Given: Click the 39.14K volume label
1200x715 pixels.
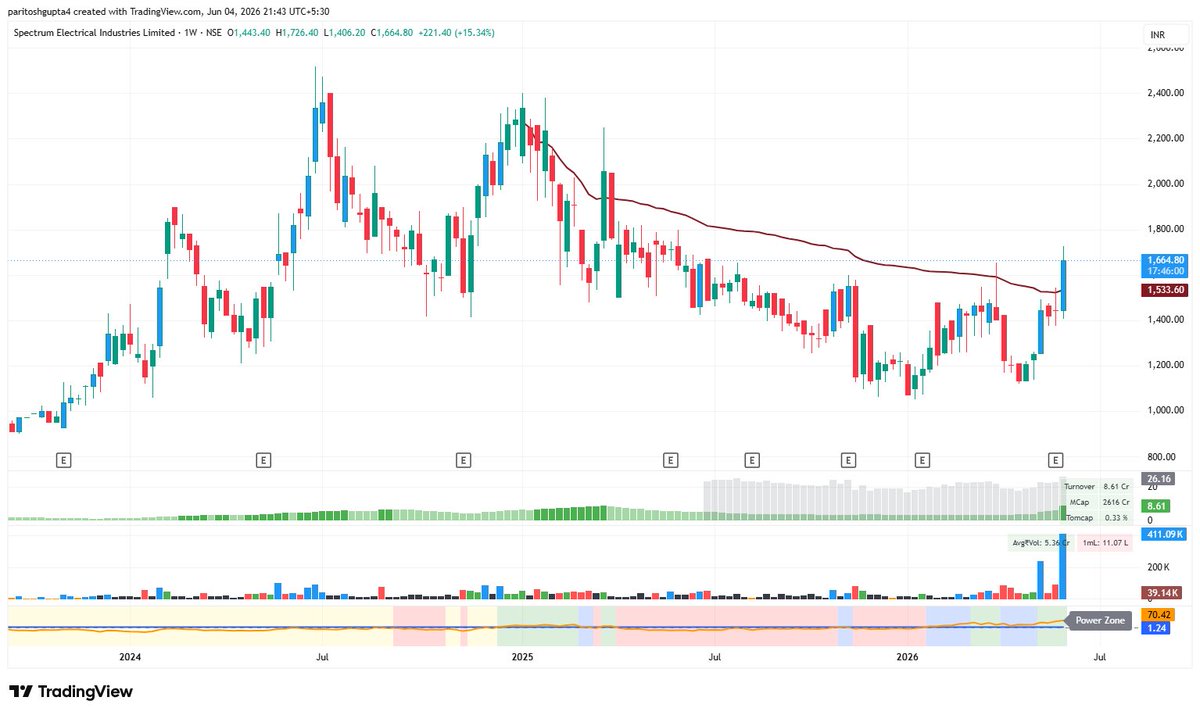Looking at the screenshot, I should [x=1163, y=592].
